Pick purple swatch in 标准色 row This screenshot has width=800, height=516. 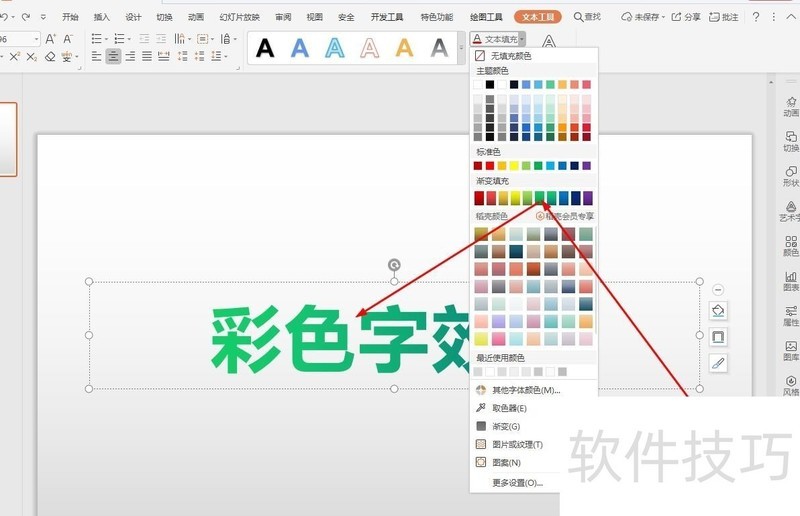tap(586, 165)
